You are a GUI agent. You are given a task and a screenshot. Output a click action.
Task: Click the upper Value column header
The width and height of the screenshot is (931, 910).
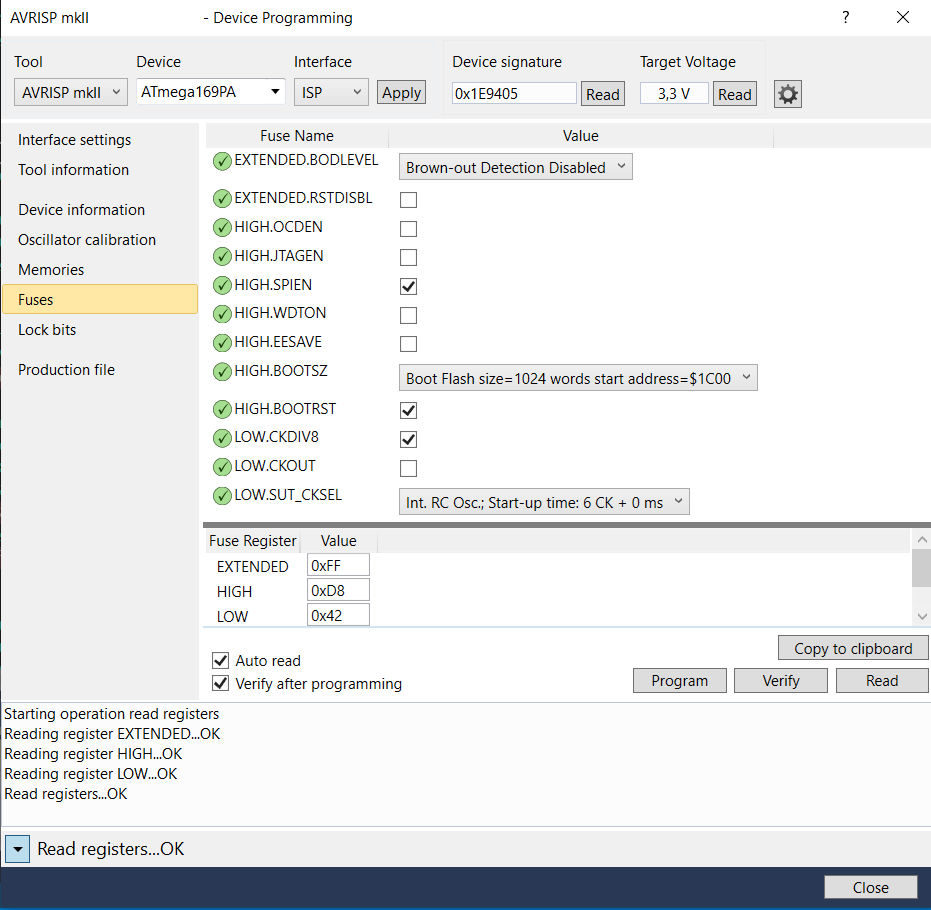pyautogui.click(x=581, y=135)
